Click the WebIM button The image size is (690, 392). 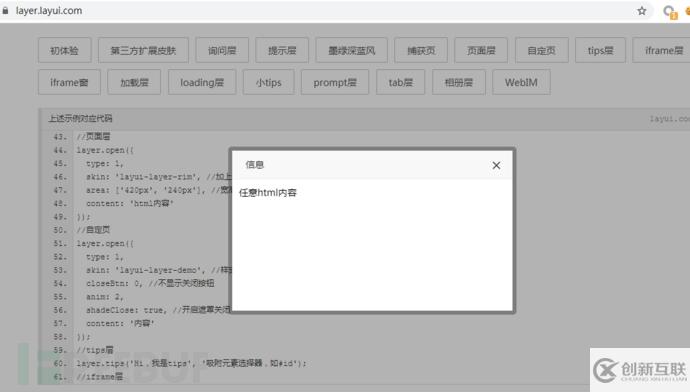521,82
